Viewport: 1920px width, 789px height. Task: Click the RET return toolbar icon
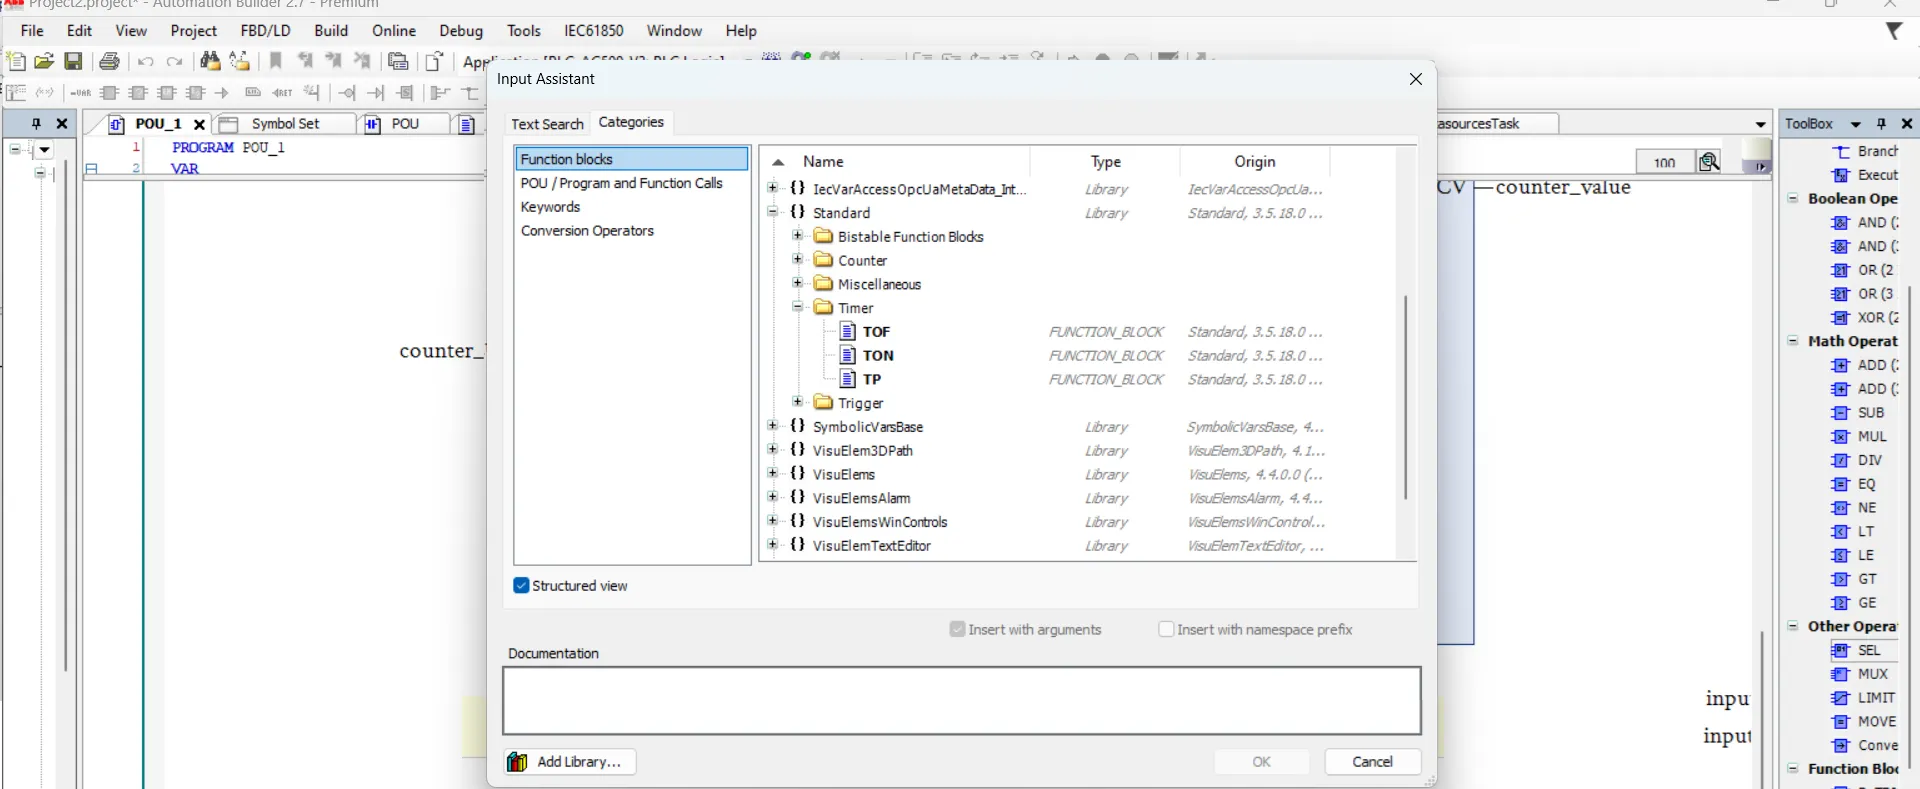(283, 93)
